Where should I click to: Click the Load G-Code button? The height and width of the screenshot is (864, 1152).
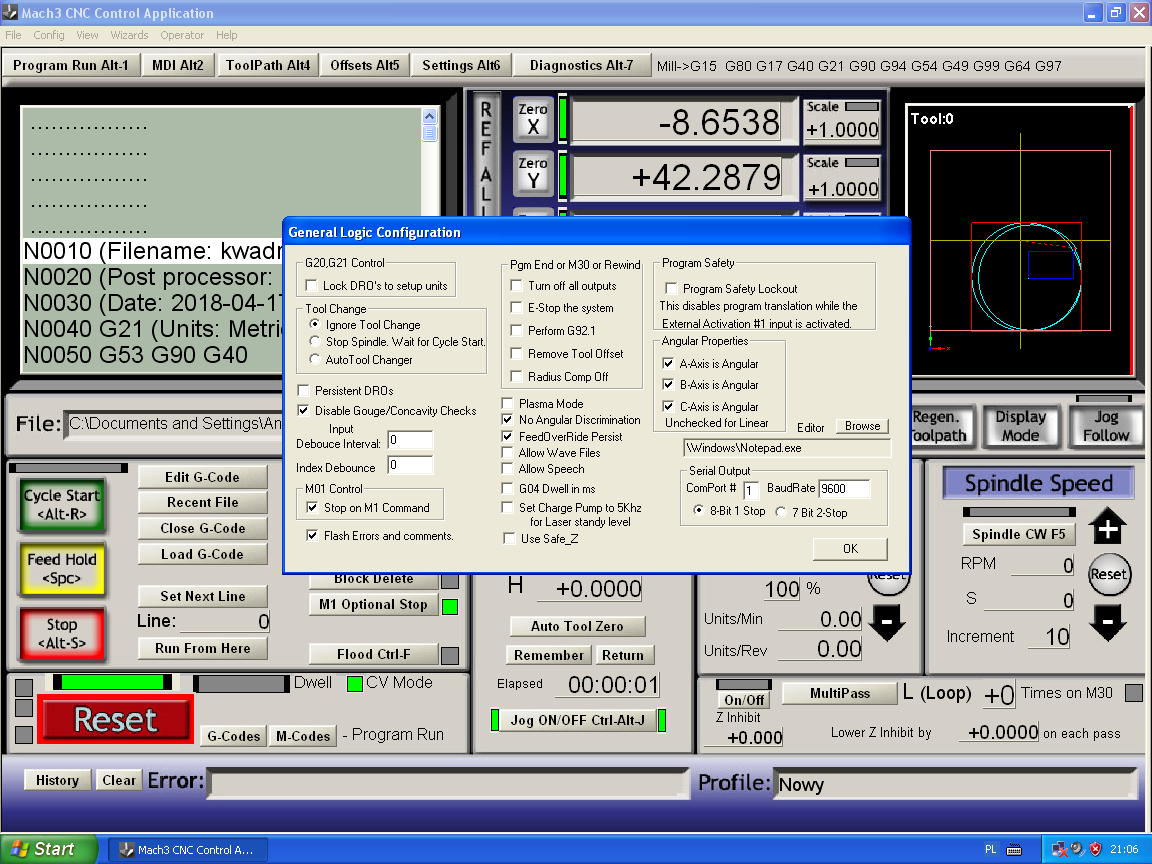[x=202, y=554]
